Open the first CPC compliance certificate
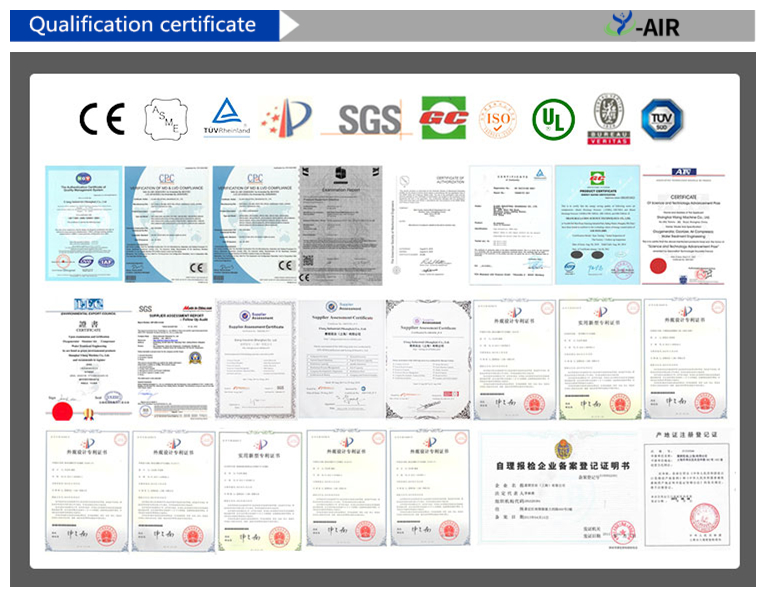The height and width of the screenshot is (597, 766). pyautogui.click(x=167, y=224)
